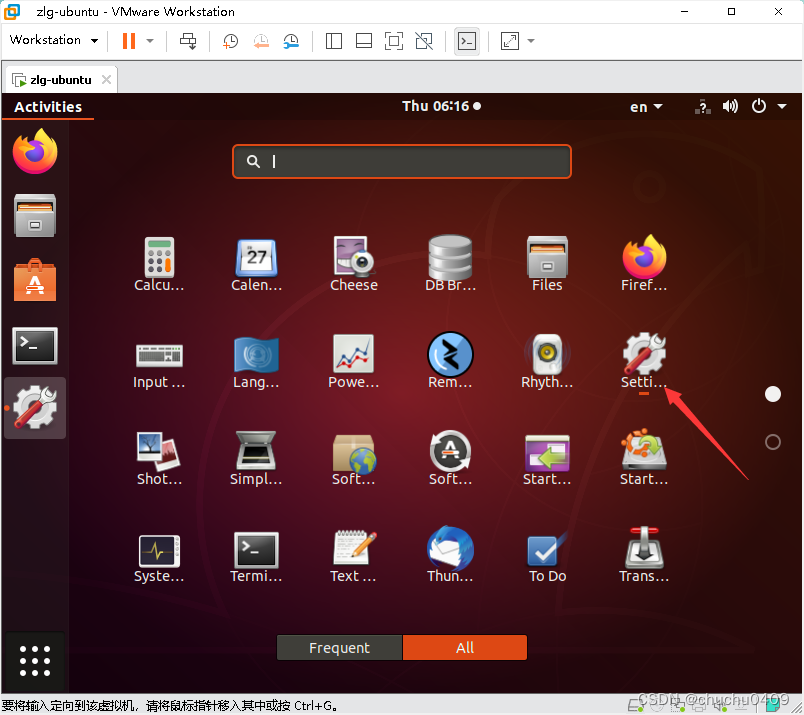Close the zlg-ubuntu tab

point(106,80)
